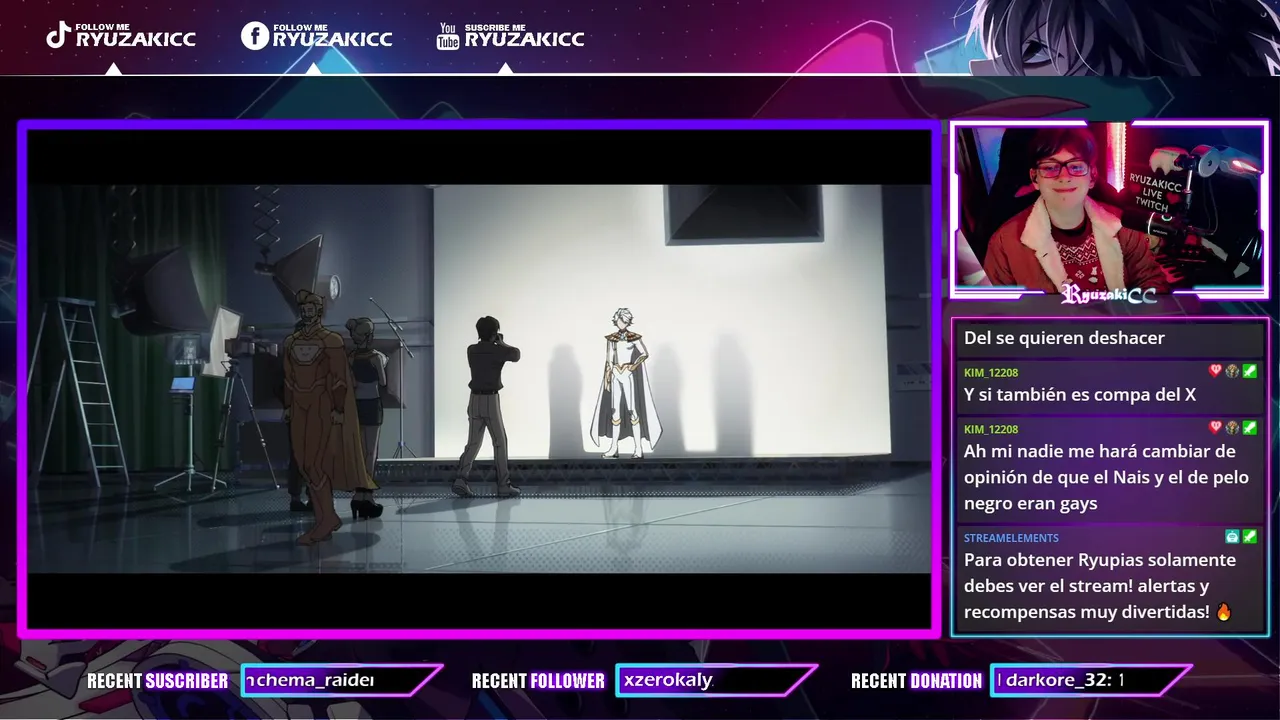Viewport: 1280px width, 720px height.
Task: Open the Facebook RYUZAKICC follow link
Action: tap(332, 35)
